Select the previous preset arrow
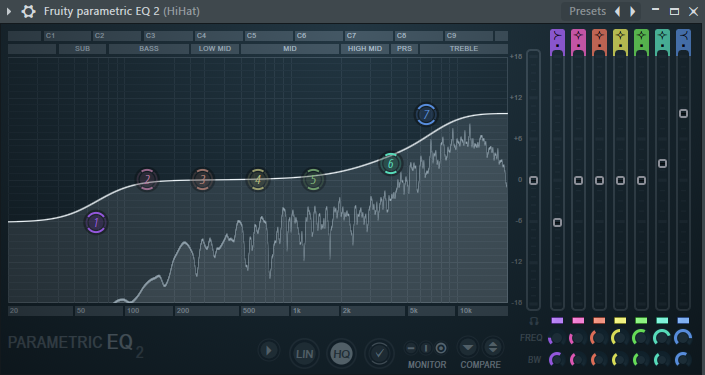The height and width of the screenshot is (375, 705). click(x=618, y=11)
